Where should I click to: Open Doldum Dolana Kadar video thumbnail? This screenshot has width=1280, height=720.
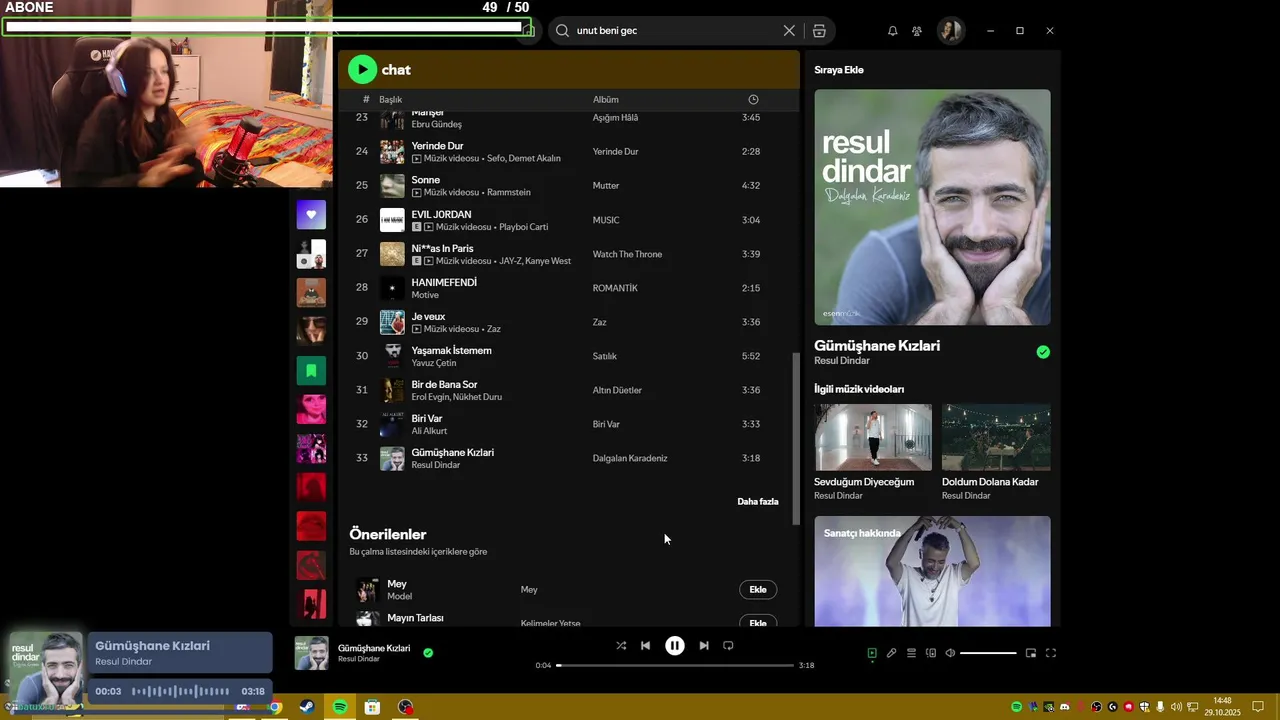click(x=996, y=437)
